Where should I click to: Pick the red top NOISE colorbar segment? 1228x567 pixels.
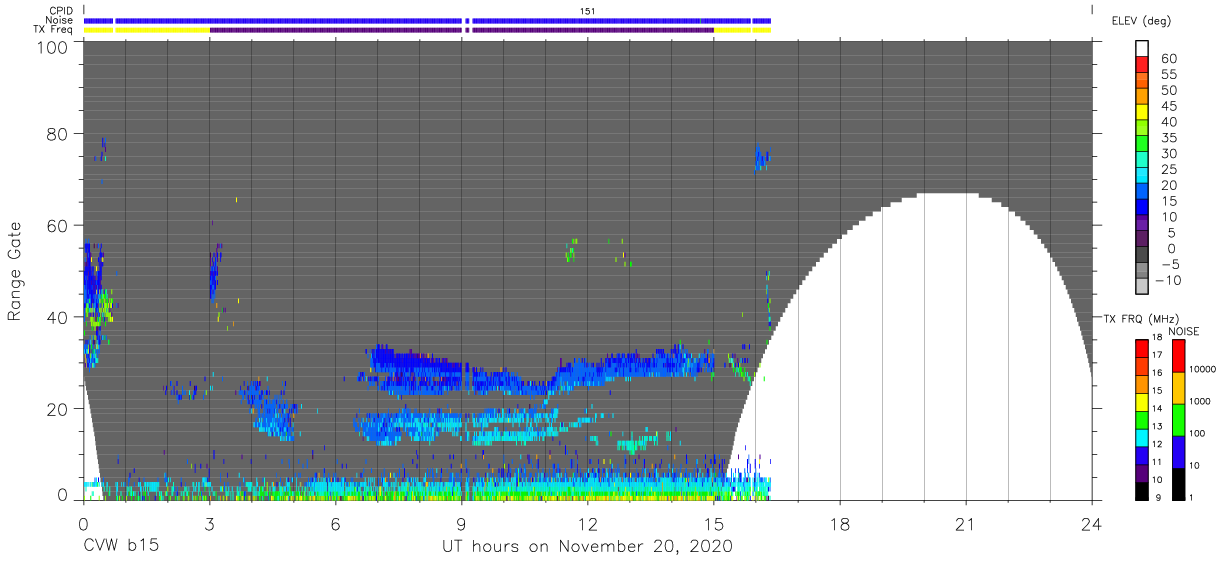pyautogui.click(x=1177, y=356)
